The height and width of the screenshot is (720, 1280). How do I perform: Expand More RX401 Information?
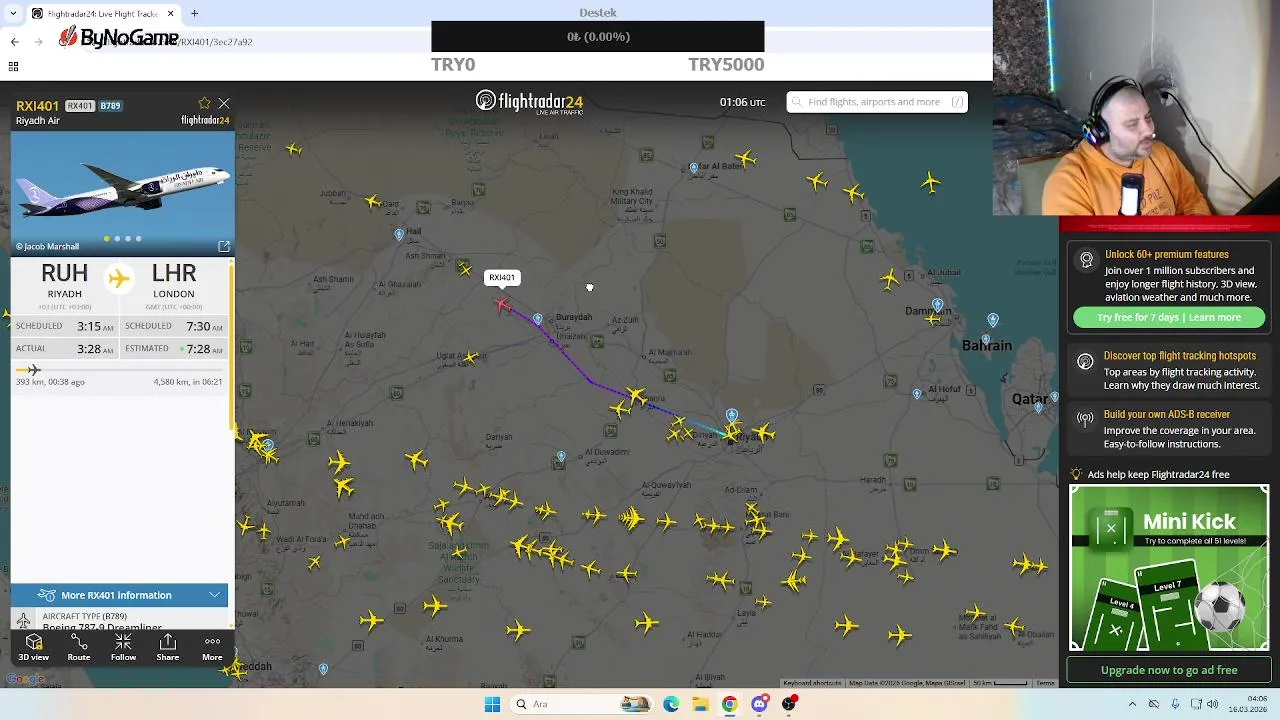[120, 595]
